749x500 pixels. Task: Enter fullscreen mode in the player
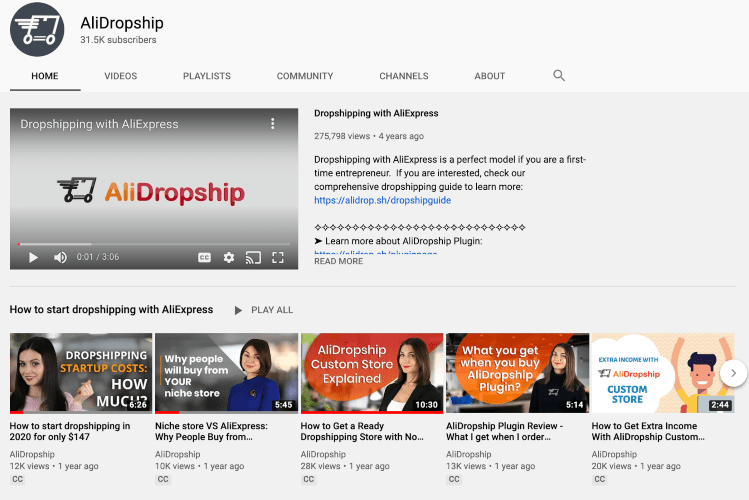[278, 257]
